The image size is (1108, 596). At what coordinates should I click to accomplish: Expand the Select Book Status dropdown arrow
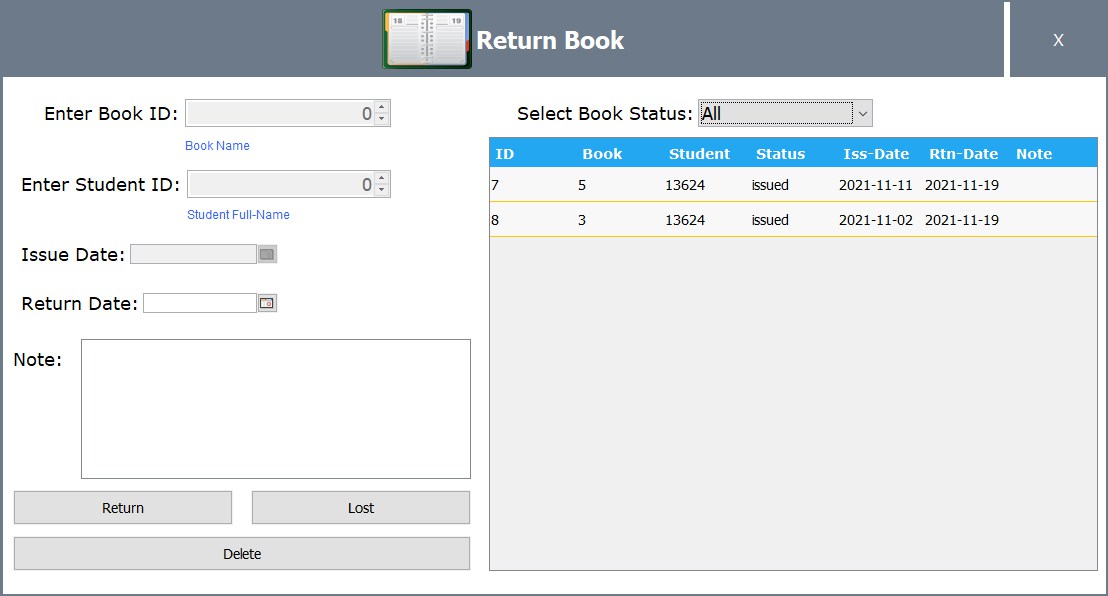[x=863, y=113]
